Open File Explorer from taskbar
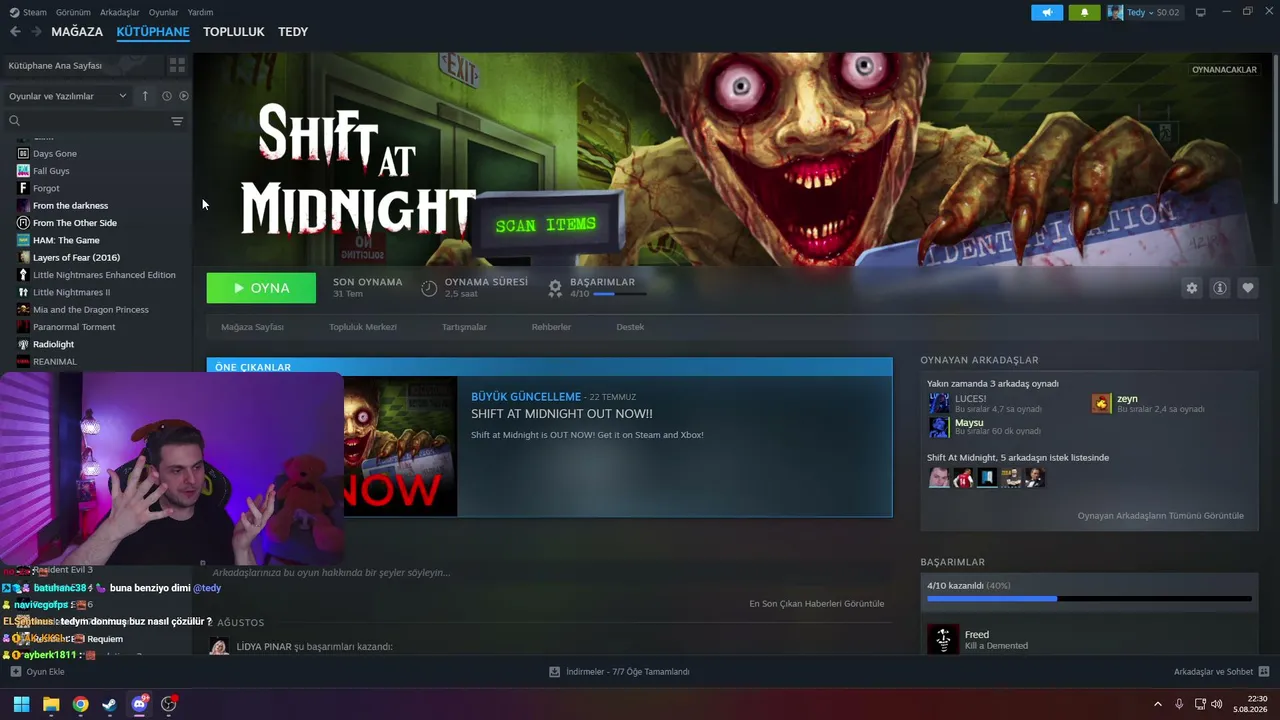 click(x=51, y=704)
